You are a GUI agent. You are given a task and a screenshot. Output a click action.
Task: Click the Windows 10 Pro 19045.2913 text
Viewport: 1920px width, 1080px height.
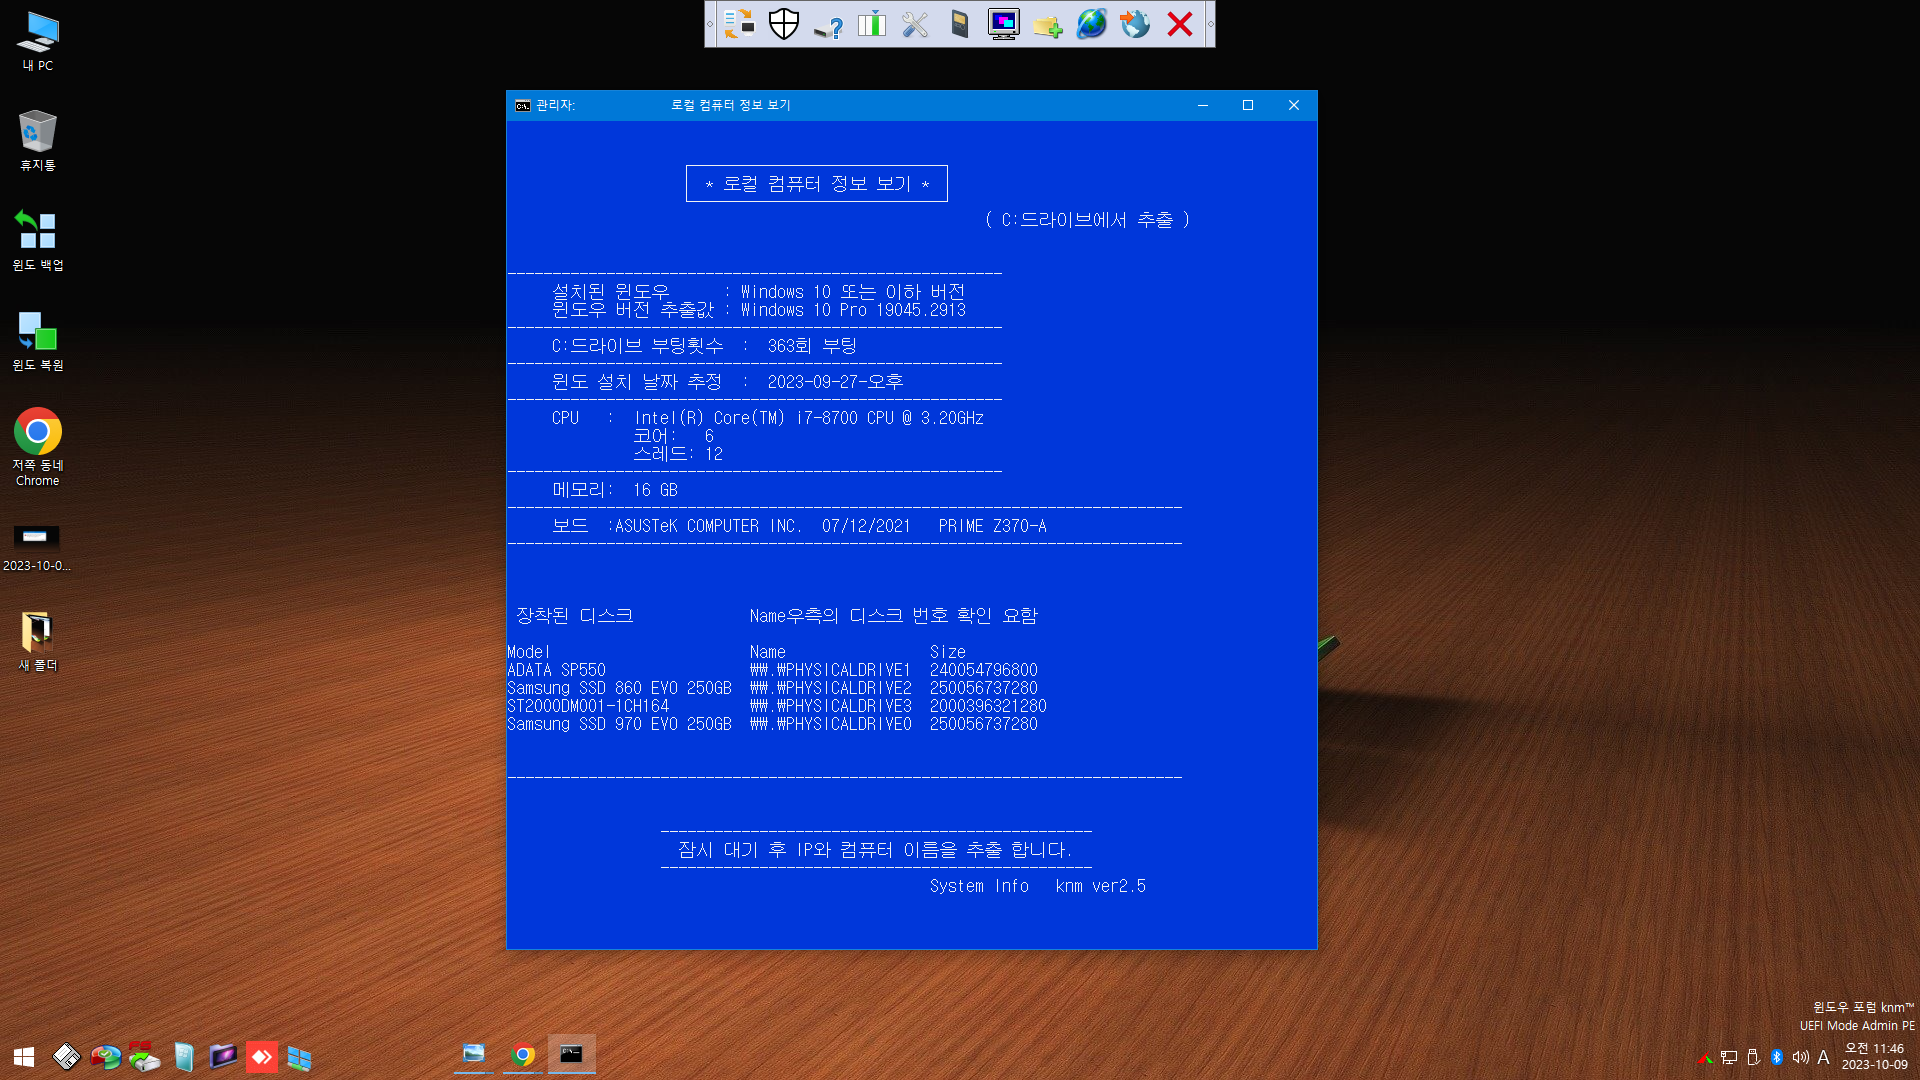click(x=853, y=310)
